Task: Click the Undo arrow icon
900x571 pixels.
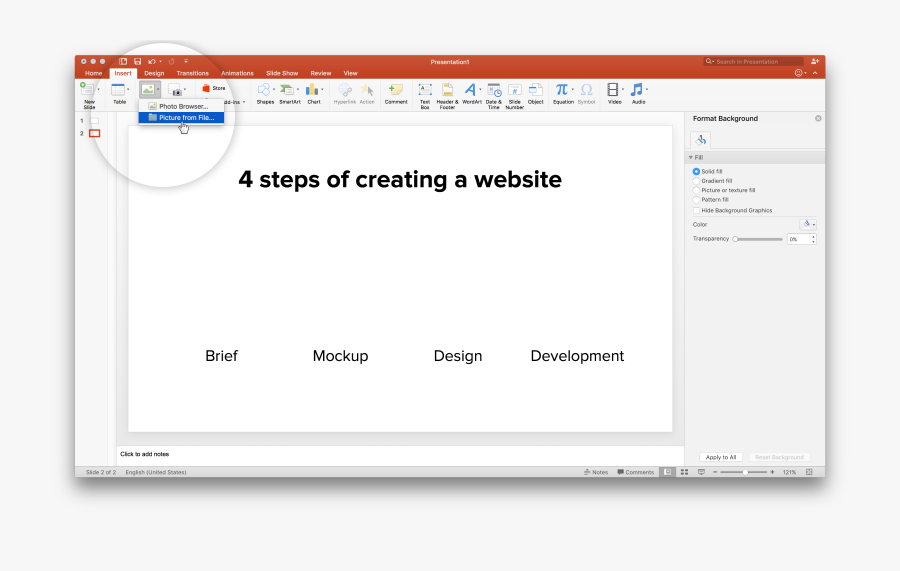Action: point(152,61)
